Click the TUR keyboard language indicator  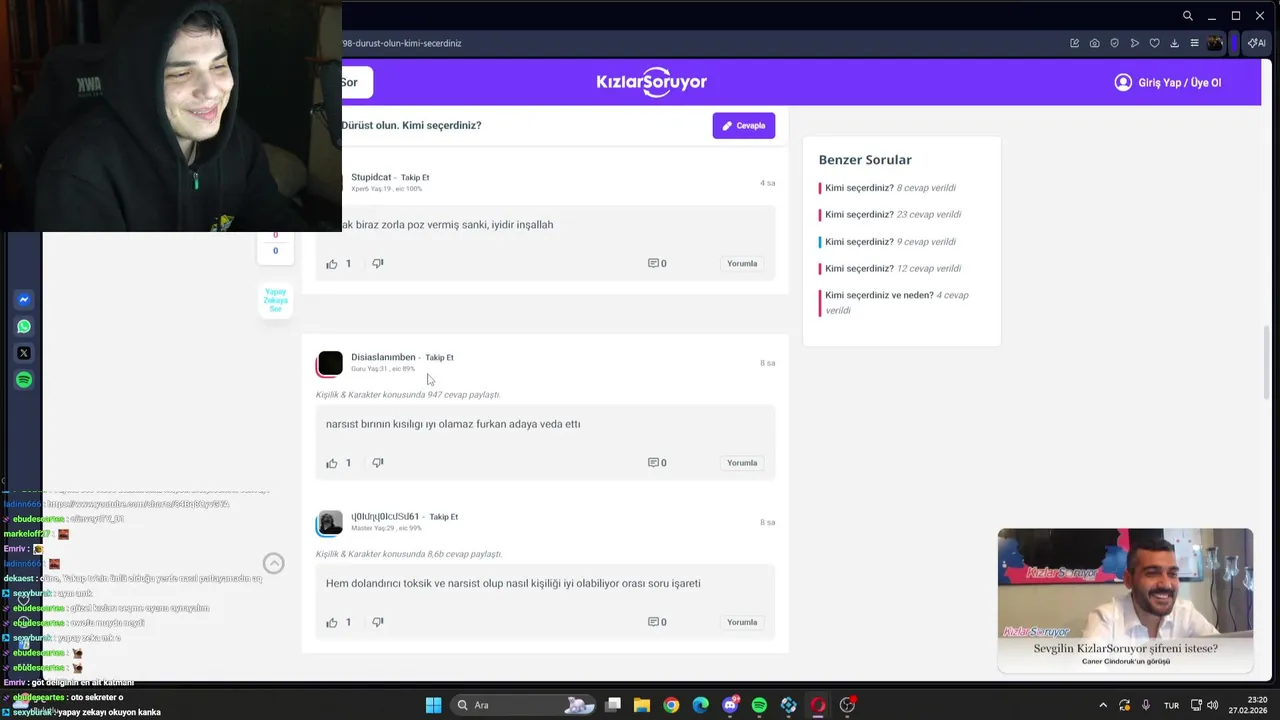1171,705
